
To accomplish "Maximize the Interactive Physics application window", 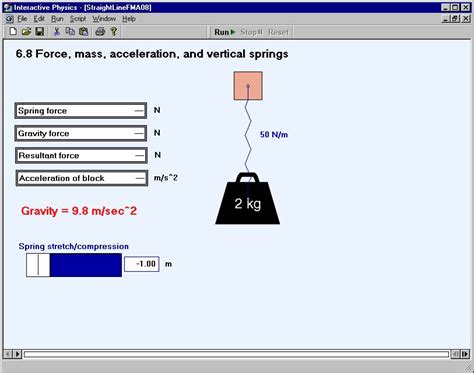I will click(x=455, y=7).
